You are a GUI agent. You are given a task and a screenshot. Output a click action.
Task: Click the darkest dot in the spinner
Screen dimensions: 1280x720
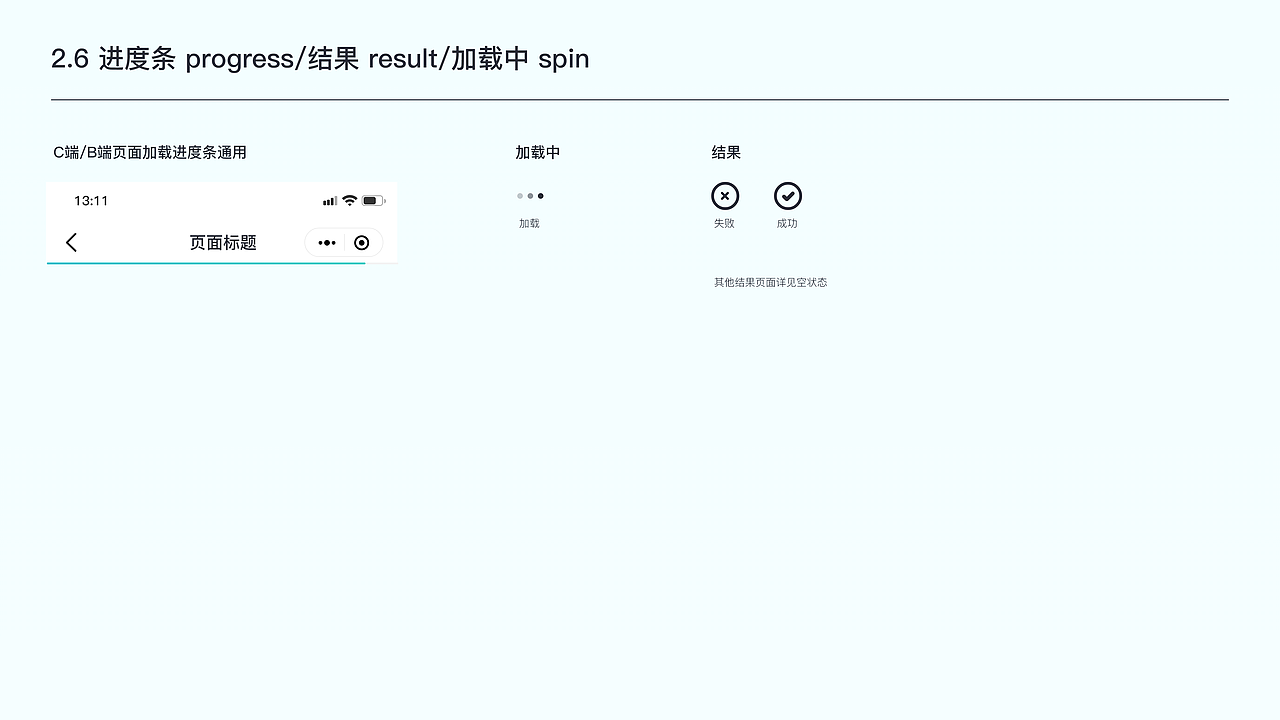(540, 196)
